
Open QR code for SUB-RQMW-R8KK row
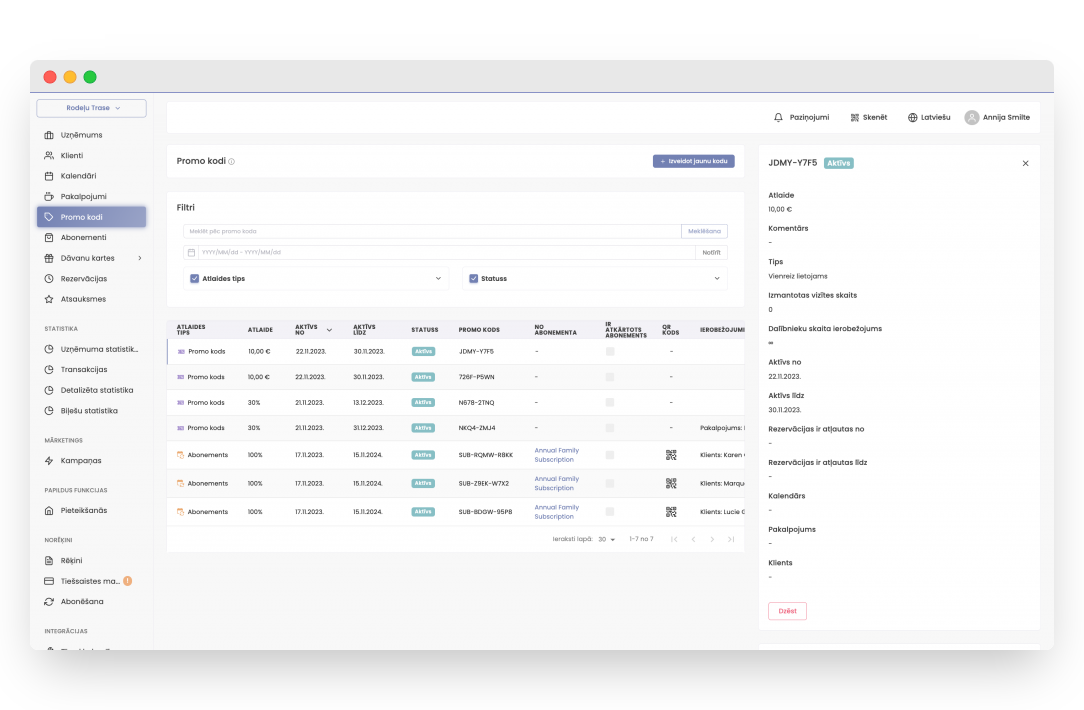click(671, 455)
